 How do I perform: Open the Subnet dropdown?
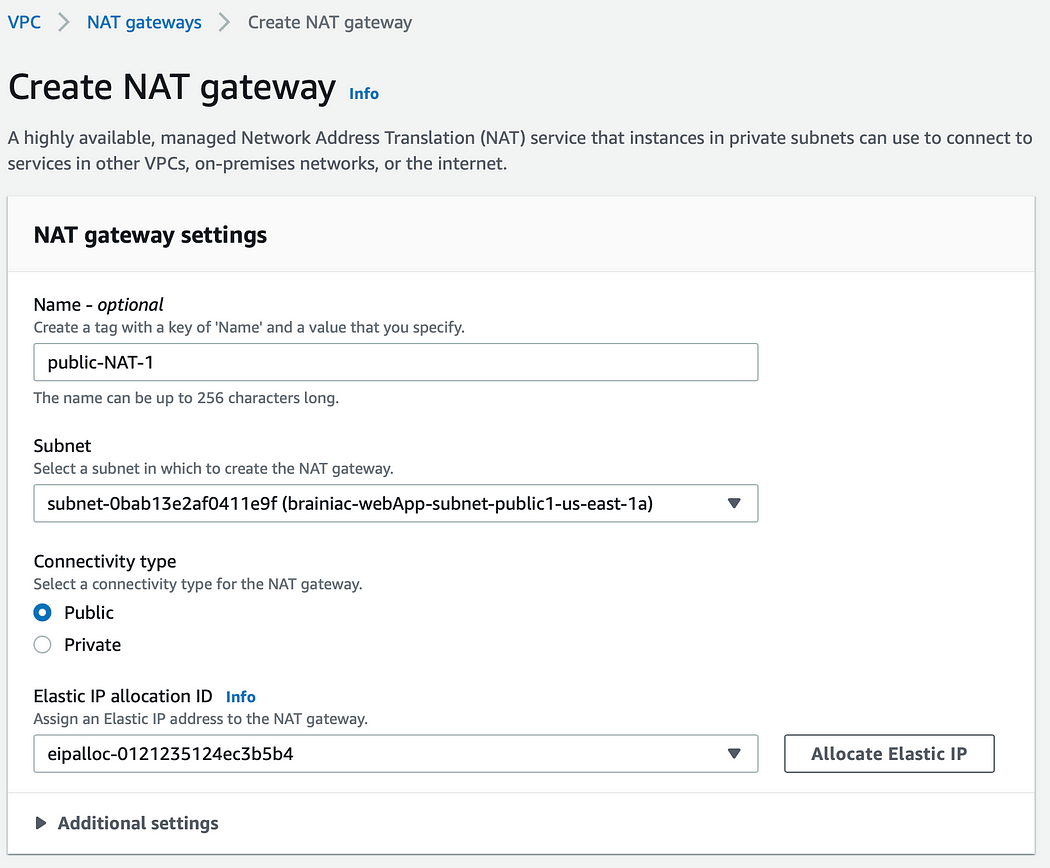click(396, 503)
